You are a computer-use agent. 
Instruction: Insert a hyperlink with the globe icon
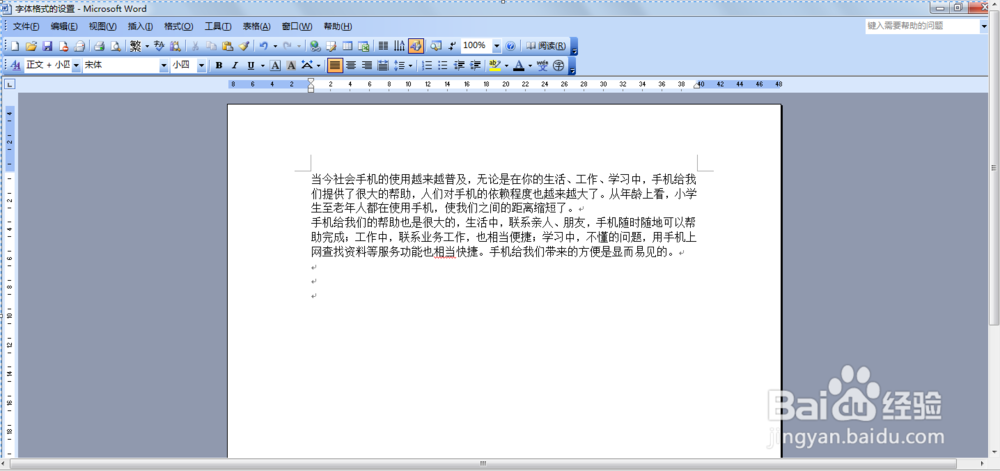click(315, 46)
